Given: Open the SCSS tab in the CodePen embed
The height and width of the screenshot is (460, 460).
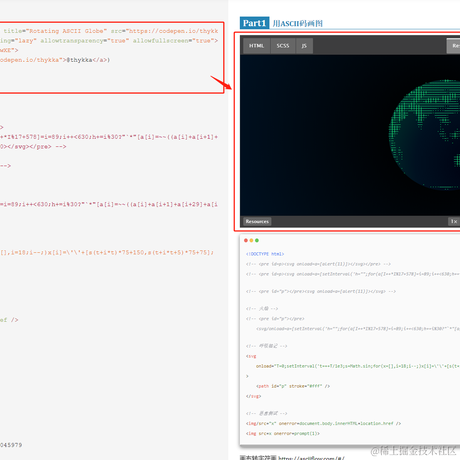Looking at the screenshot, I should point(283,46).
